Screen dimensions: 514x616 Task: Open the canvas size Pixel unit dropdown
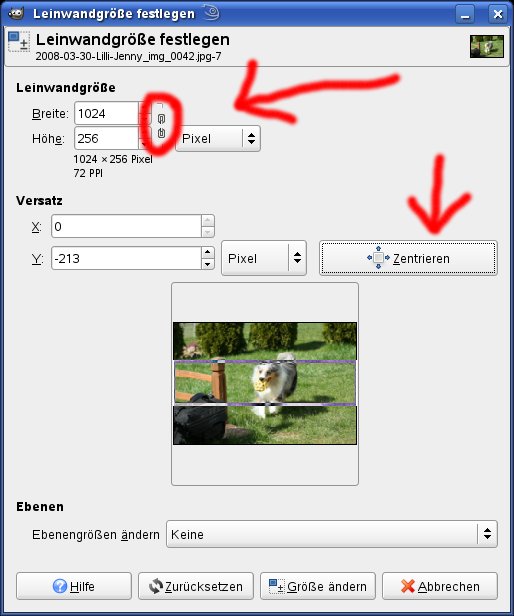tap(218, 138)
